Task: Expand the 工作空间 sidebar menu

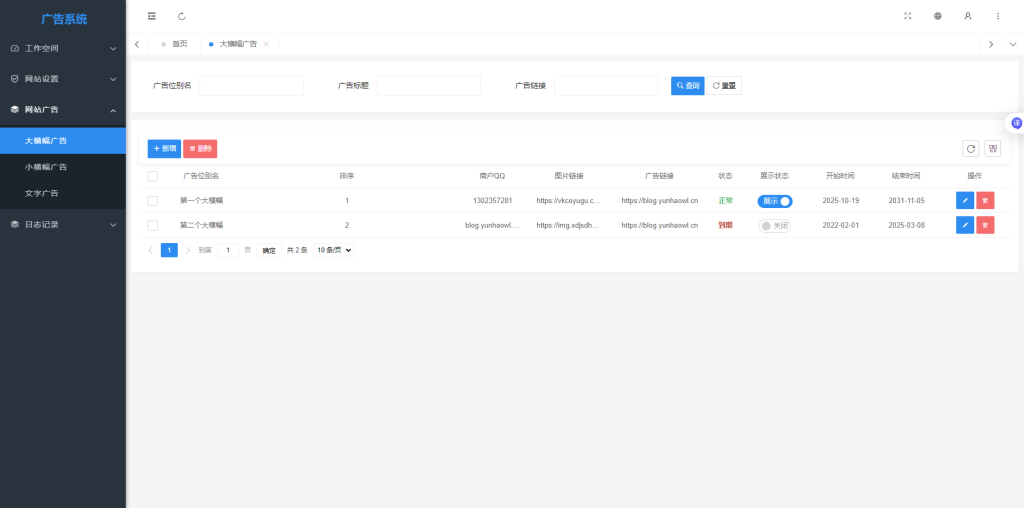Action: pyautogui.click(x=63, y=48)
